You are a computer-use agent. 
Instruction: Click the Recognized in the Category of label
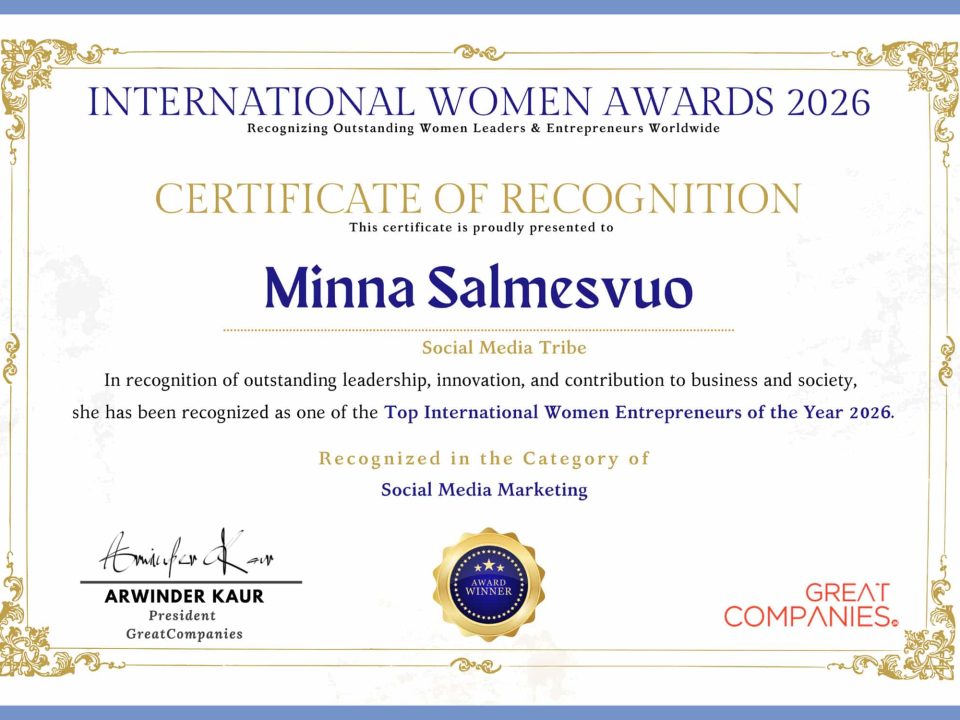[484, 459]
